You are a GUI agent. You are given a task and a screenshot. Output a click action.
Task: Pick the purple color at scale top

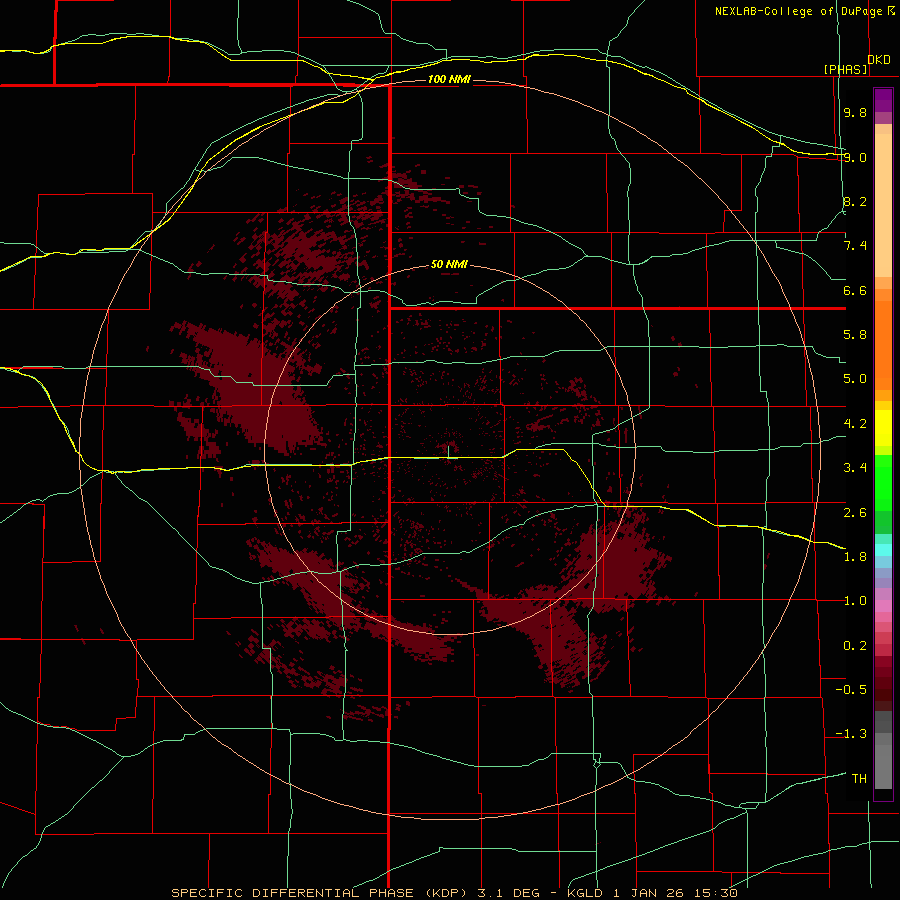pyautogui.click(x=883, y=100)
